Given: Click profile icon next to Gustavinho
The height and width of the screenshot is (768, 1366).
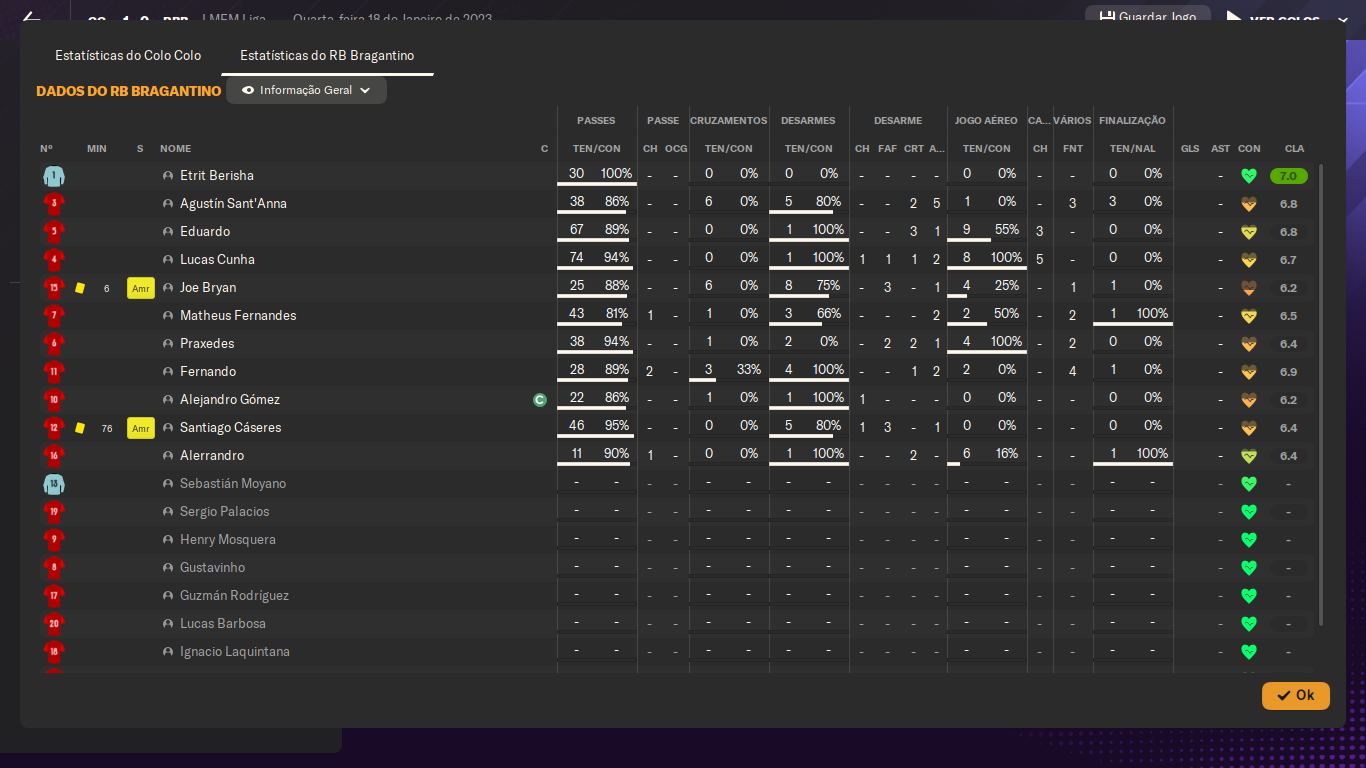Looking at the screenshot, I should tap(168, 568).
